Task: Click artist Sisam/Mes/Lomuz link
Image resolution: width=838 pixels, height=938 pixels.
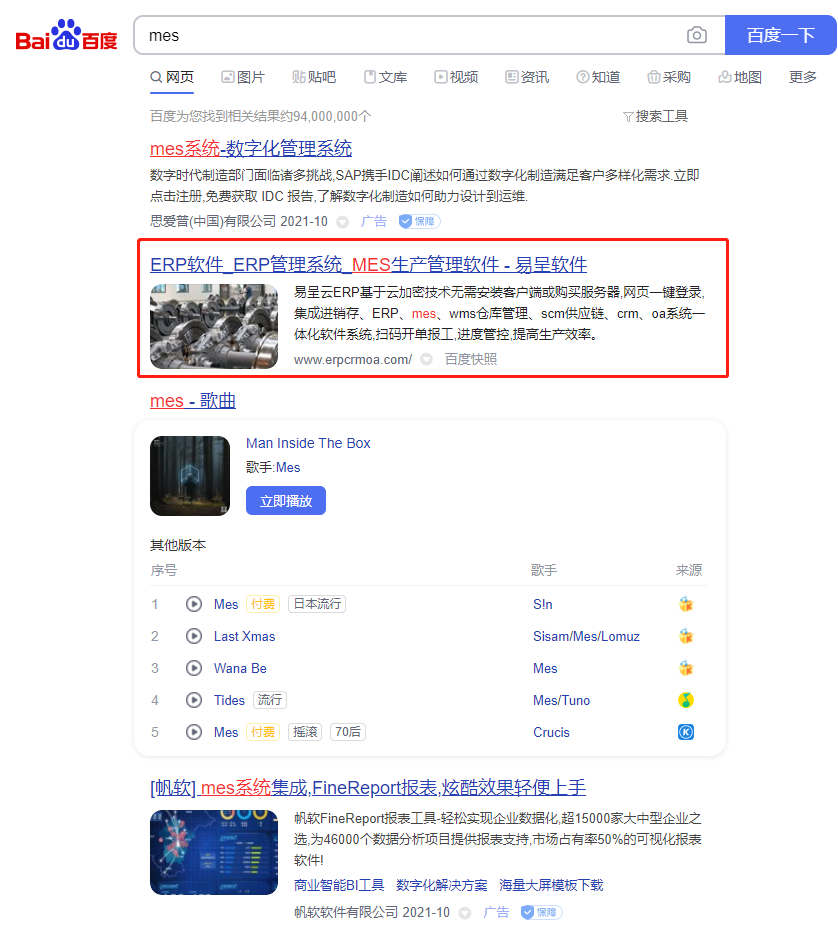Action: [x=586, y=636]
